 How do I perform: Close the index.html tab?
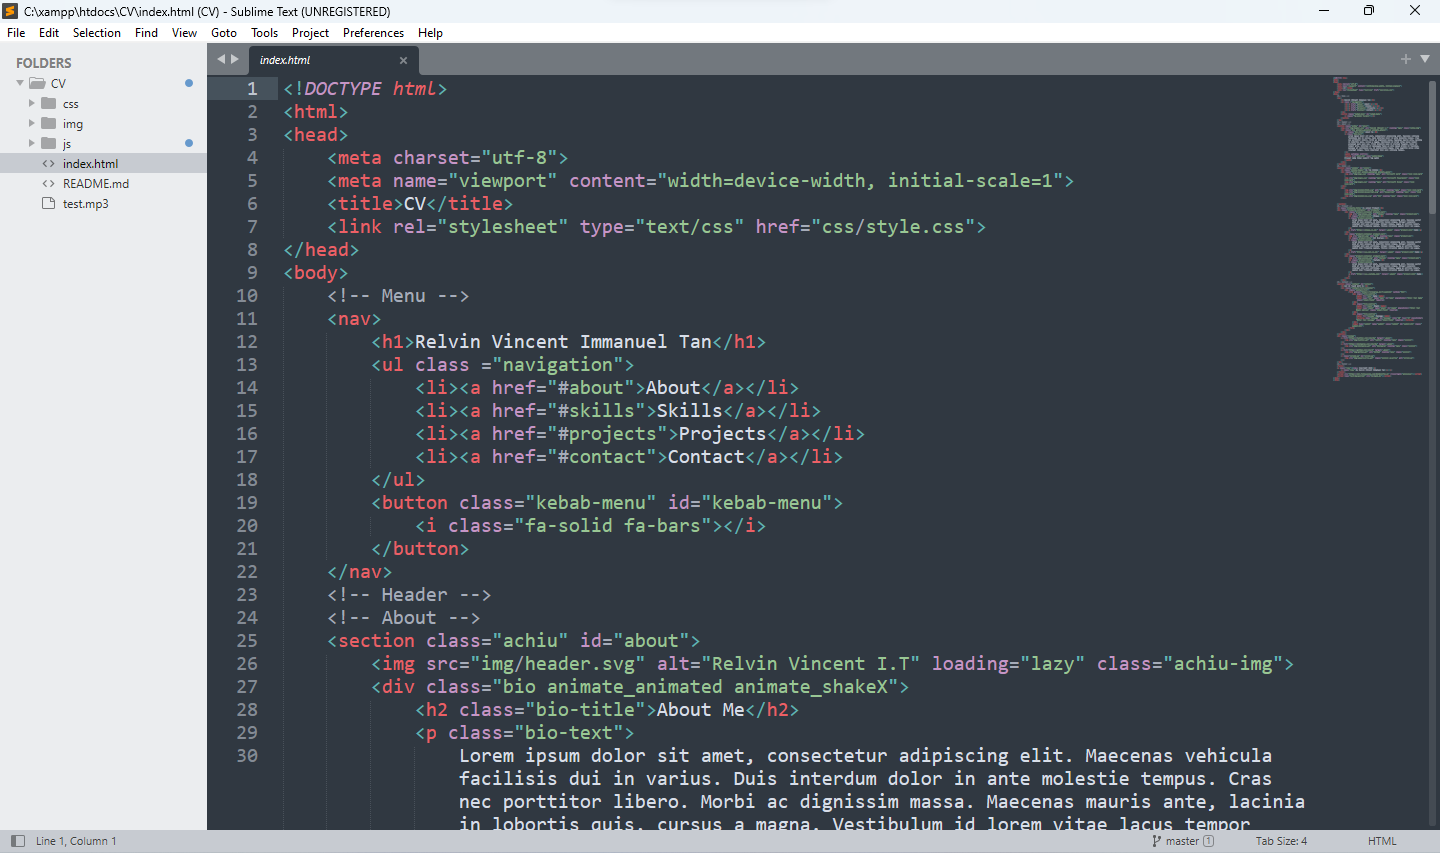pyautogui.click(x=403, y=60)
